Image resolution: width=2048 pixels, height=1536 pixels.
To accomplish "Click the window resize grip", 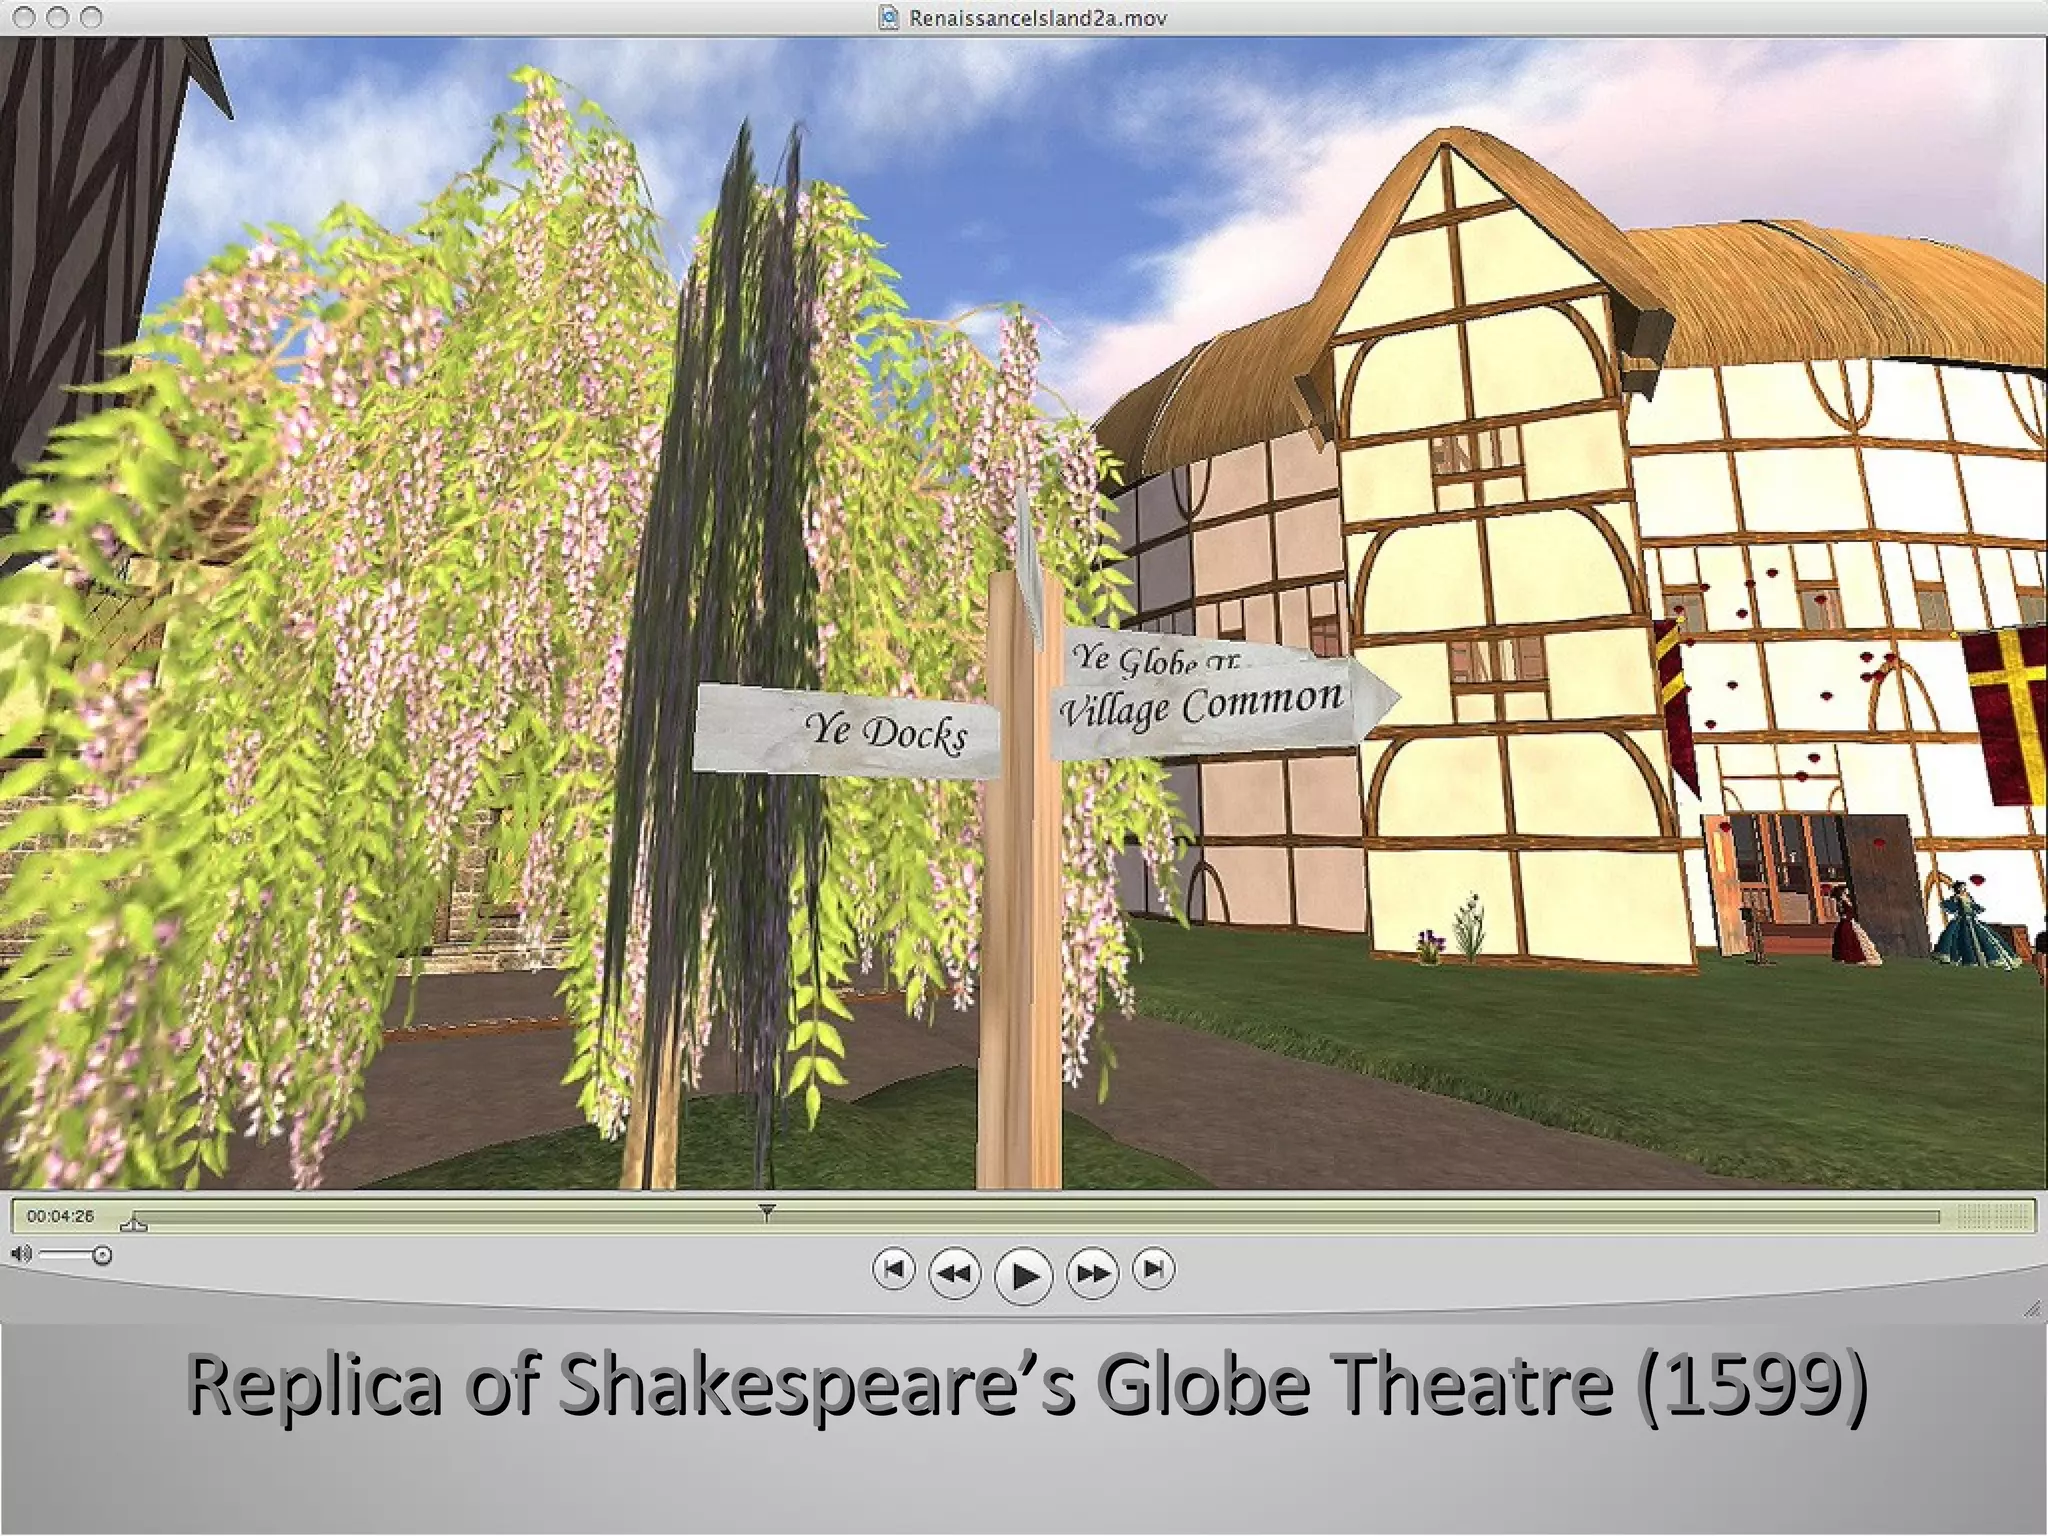I will coord(2031,1309).
